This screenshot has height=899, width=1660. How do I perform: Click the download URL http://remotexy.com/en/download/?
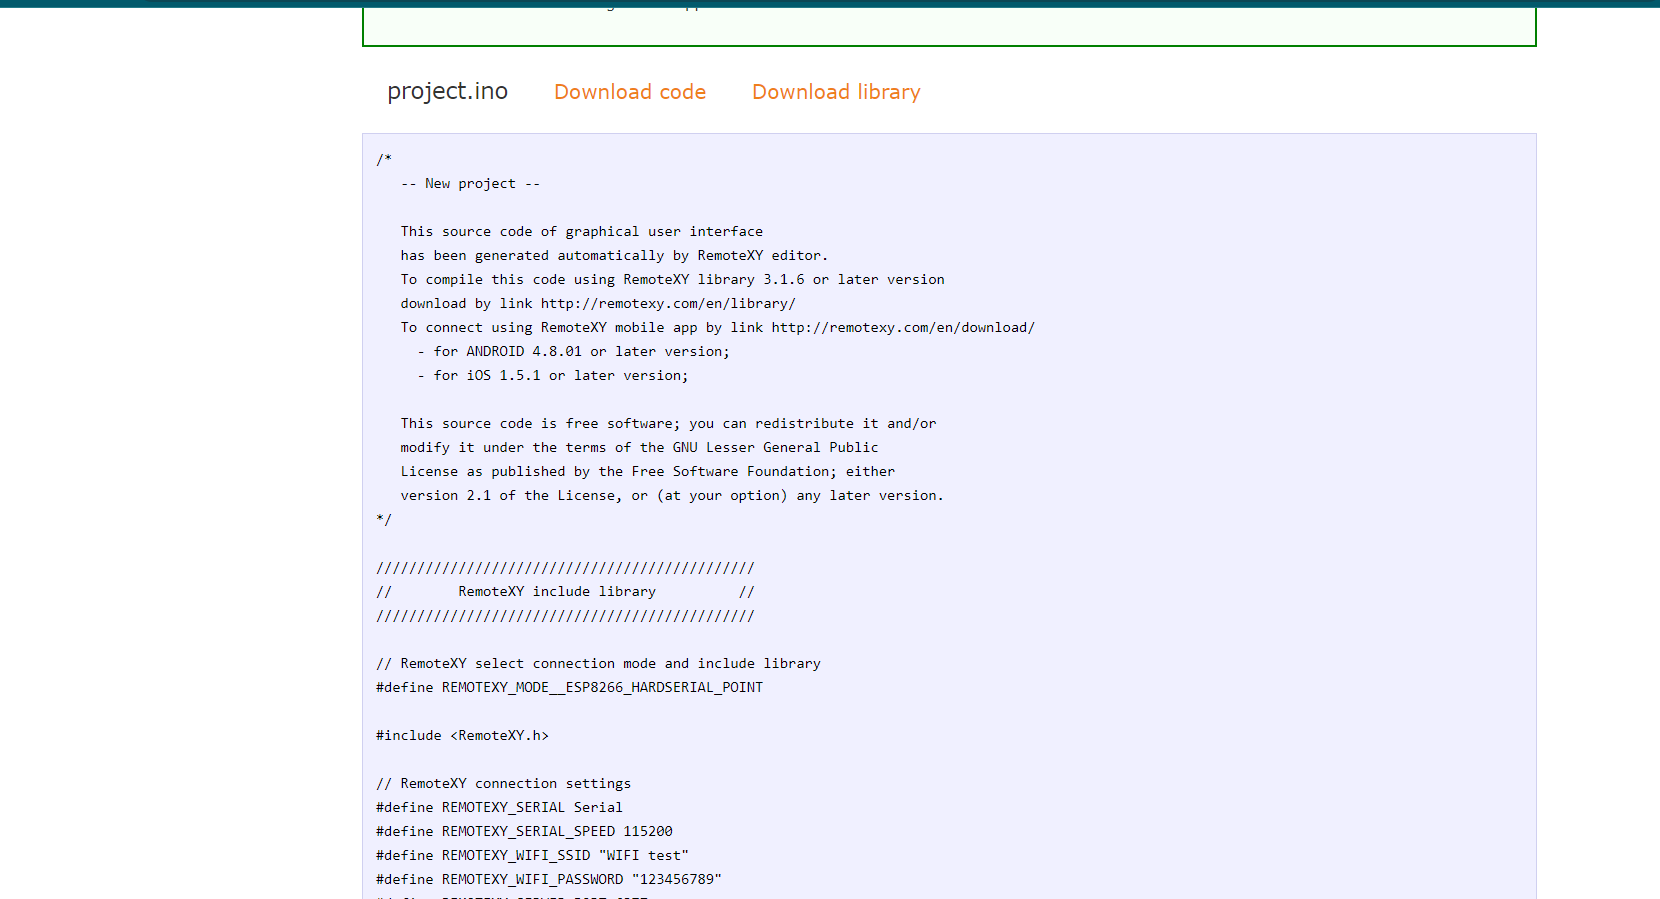point(903,328)
